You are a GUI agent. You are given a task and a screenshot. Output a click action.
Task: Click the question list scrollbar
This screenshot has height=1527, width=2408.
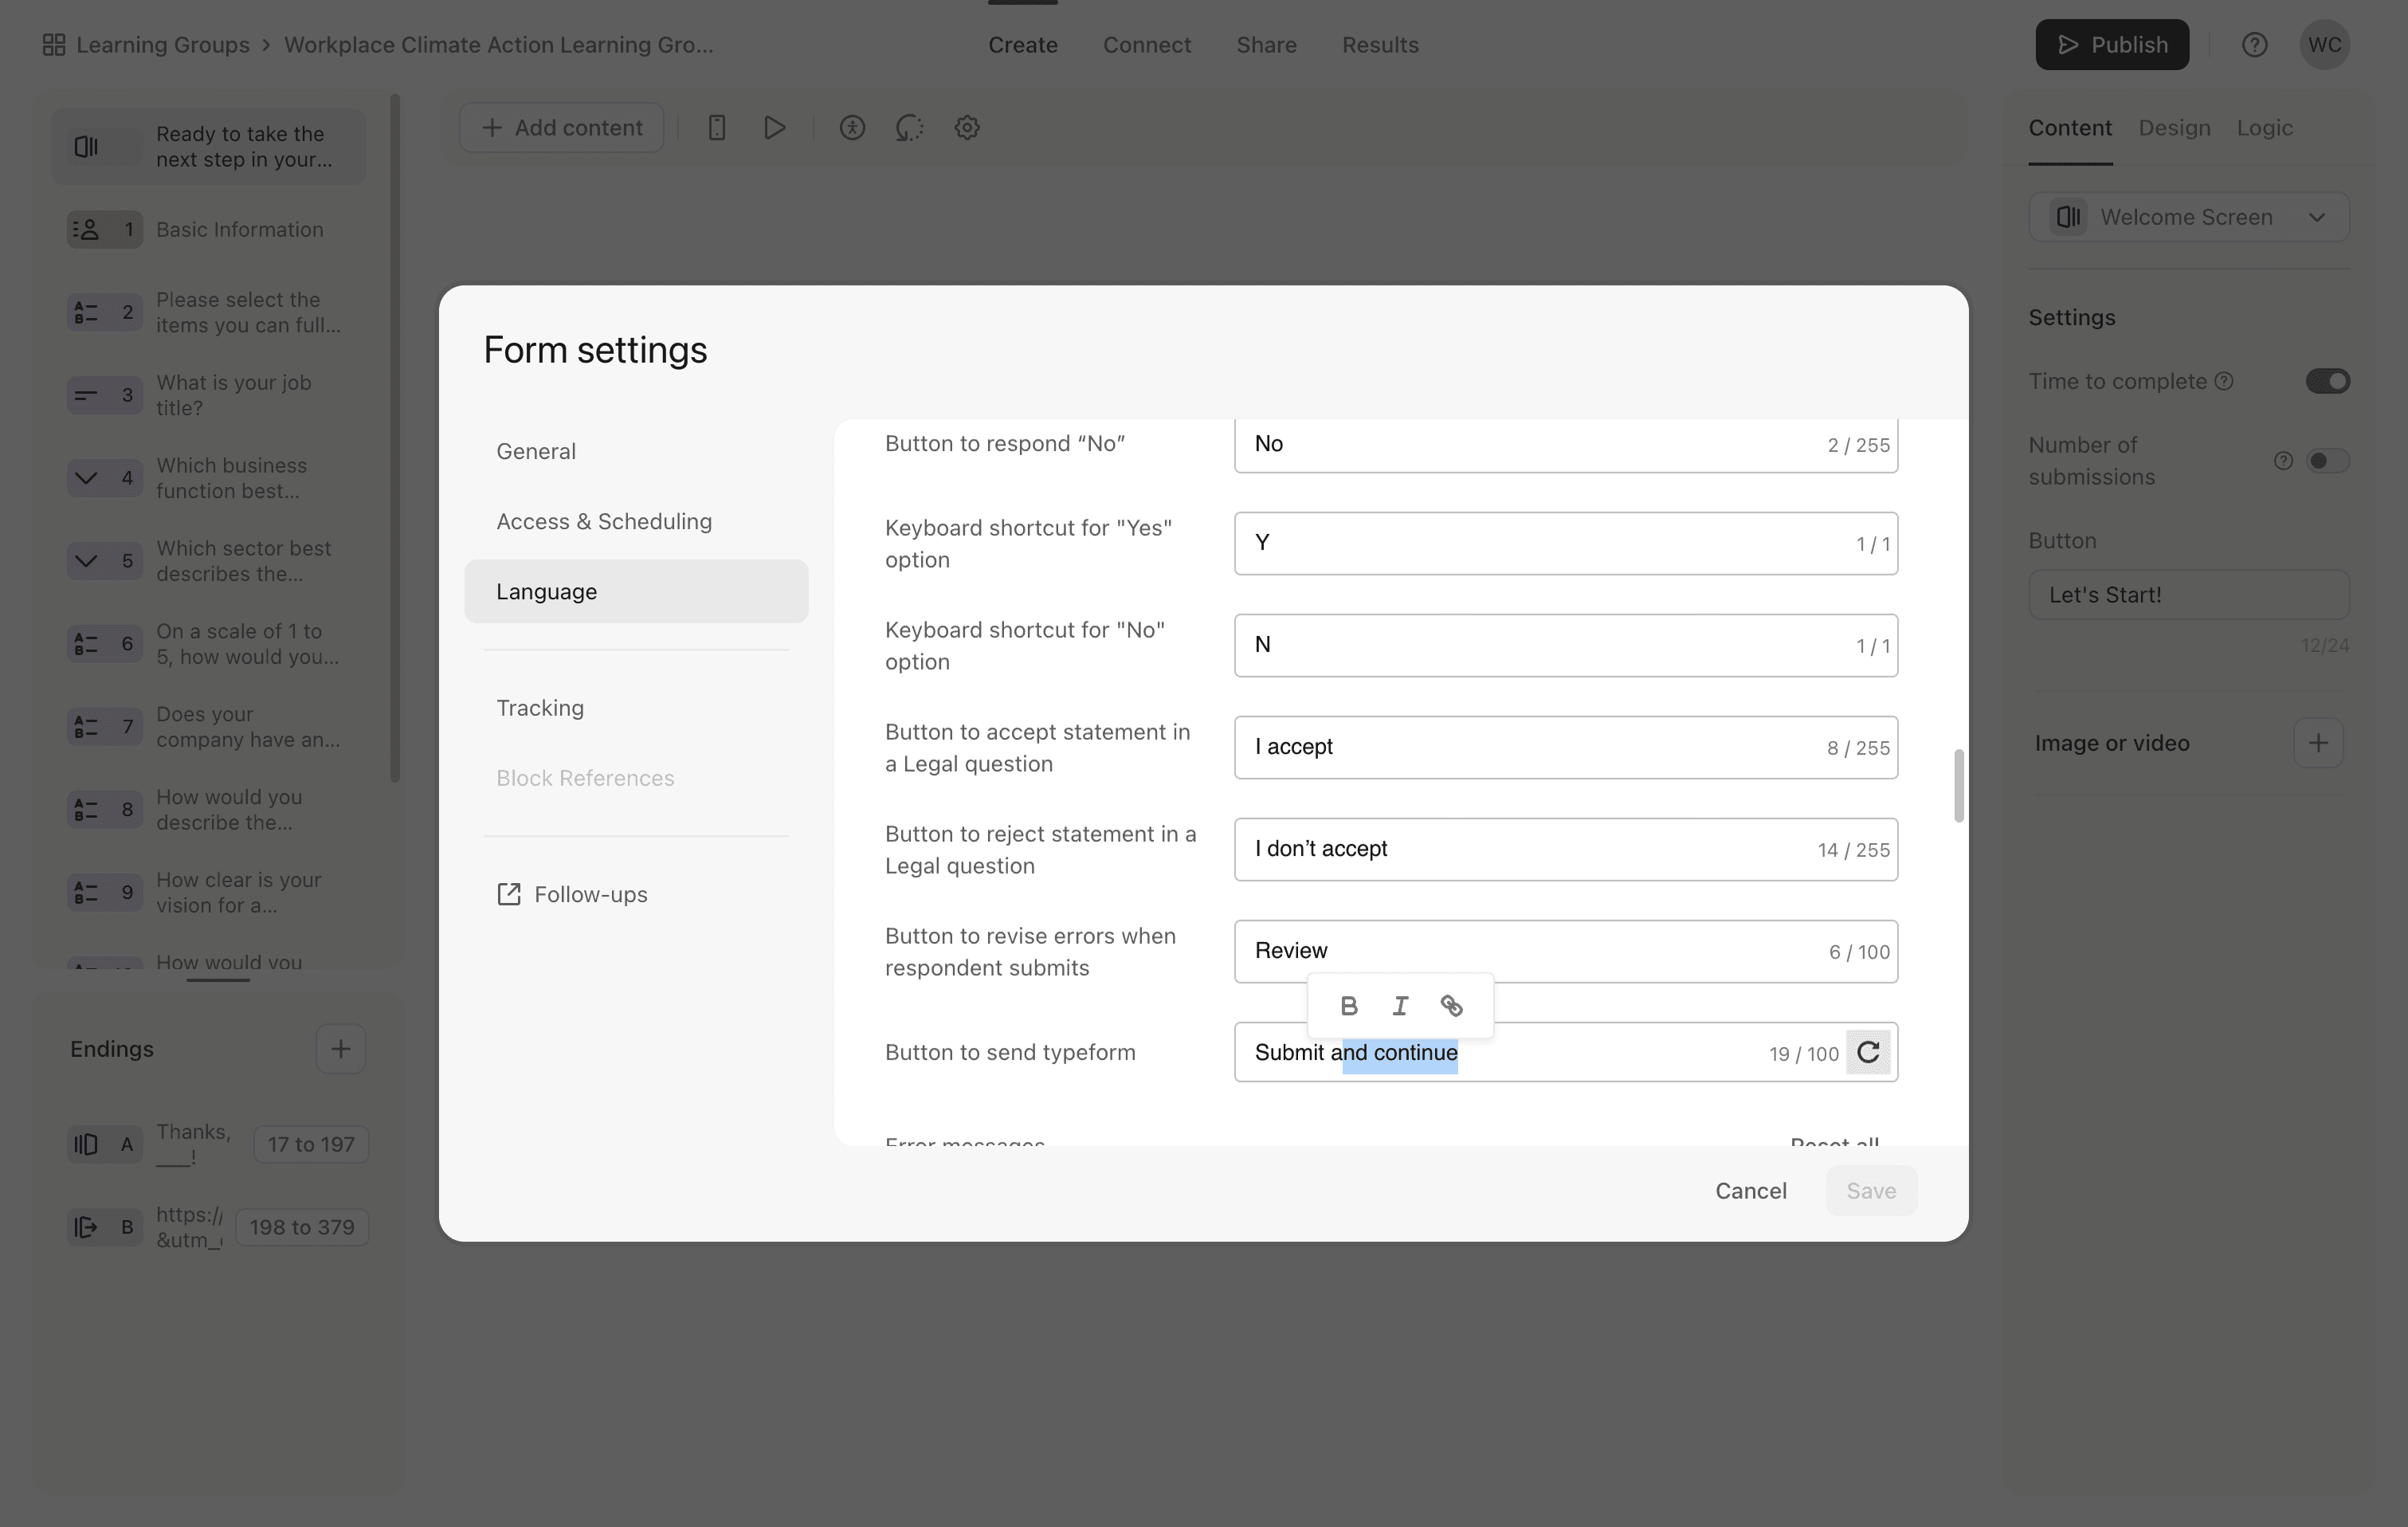tap(395, 438)
